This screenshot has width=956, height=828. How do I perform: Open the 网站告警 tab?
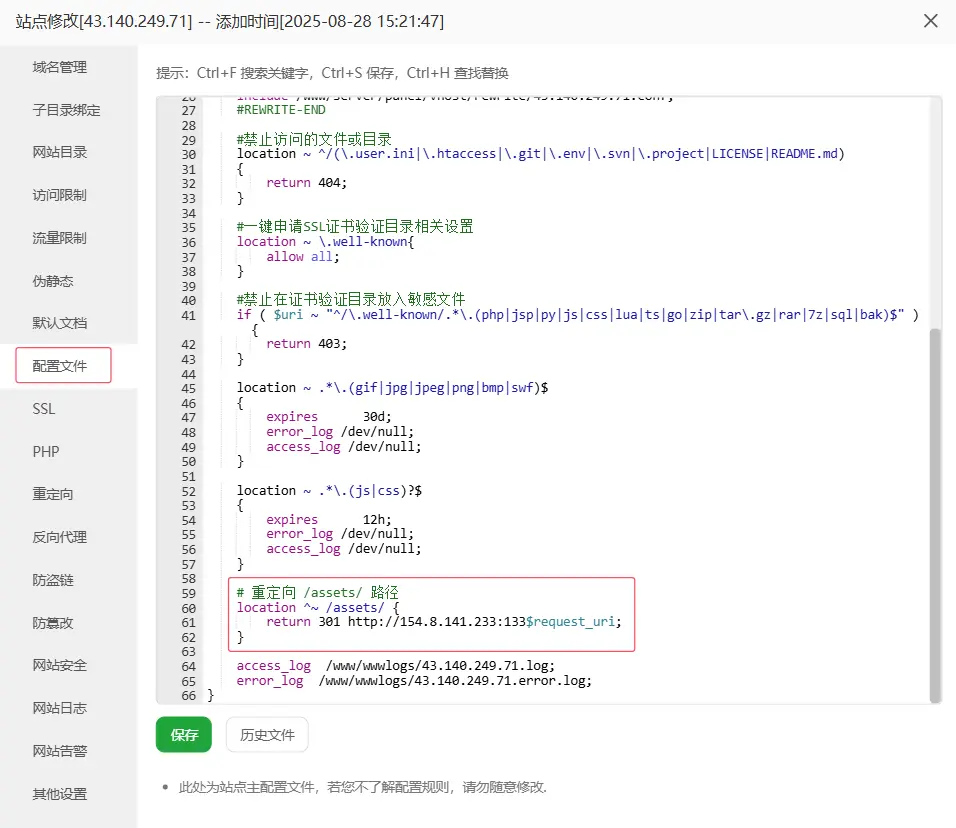[x=60, y=751]
